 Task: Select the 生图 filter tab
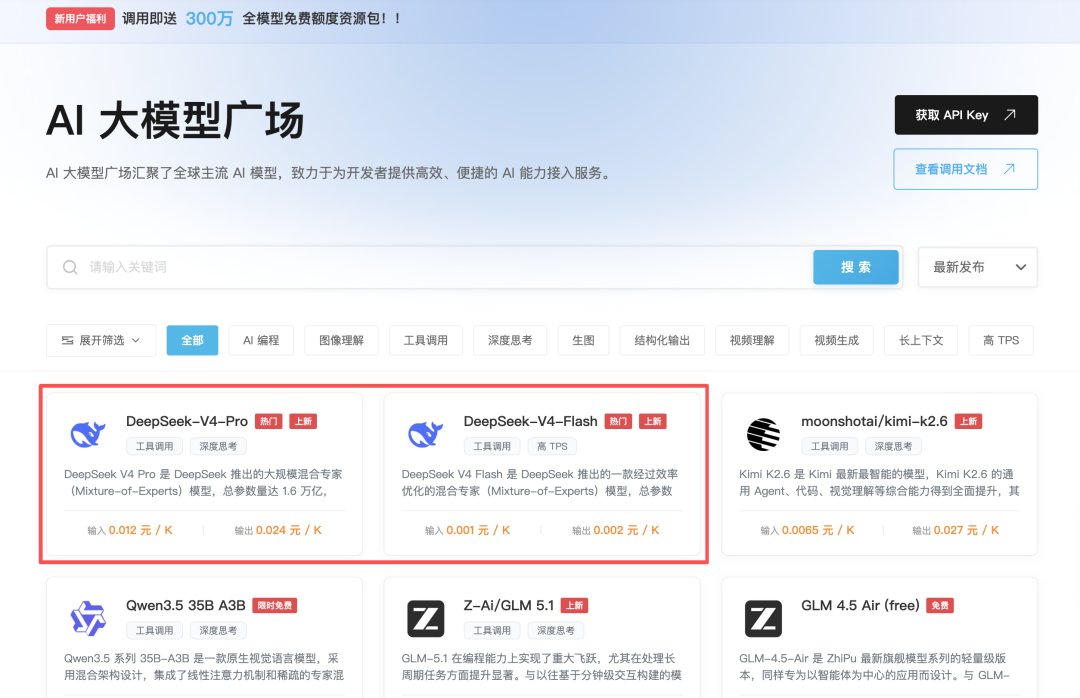pos(583,340)
